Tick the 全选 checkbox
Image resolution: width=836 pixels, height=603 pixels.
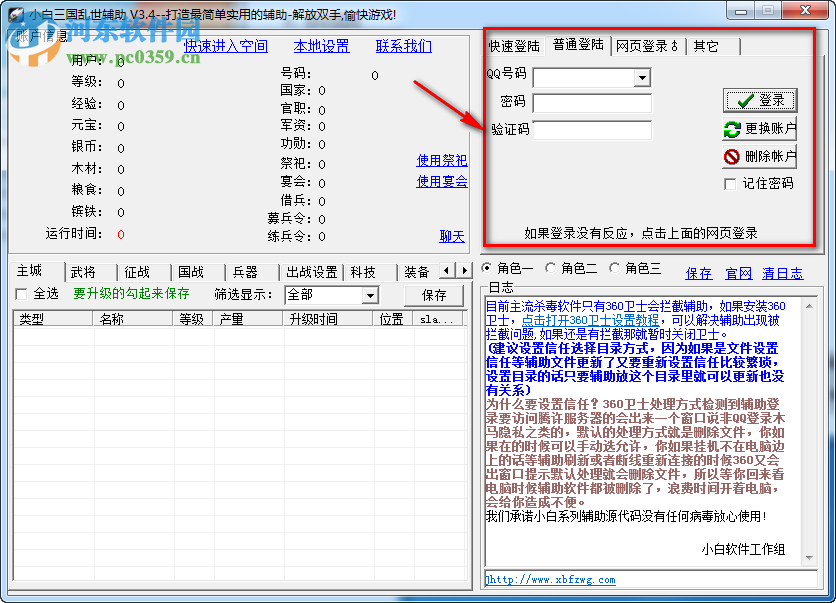click(x=21, y=294)
